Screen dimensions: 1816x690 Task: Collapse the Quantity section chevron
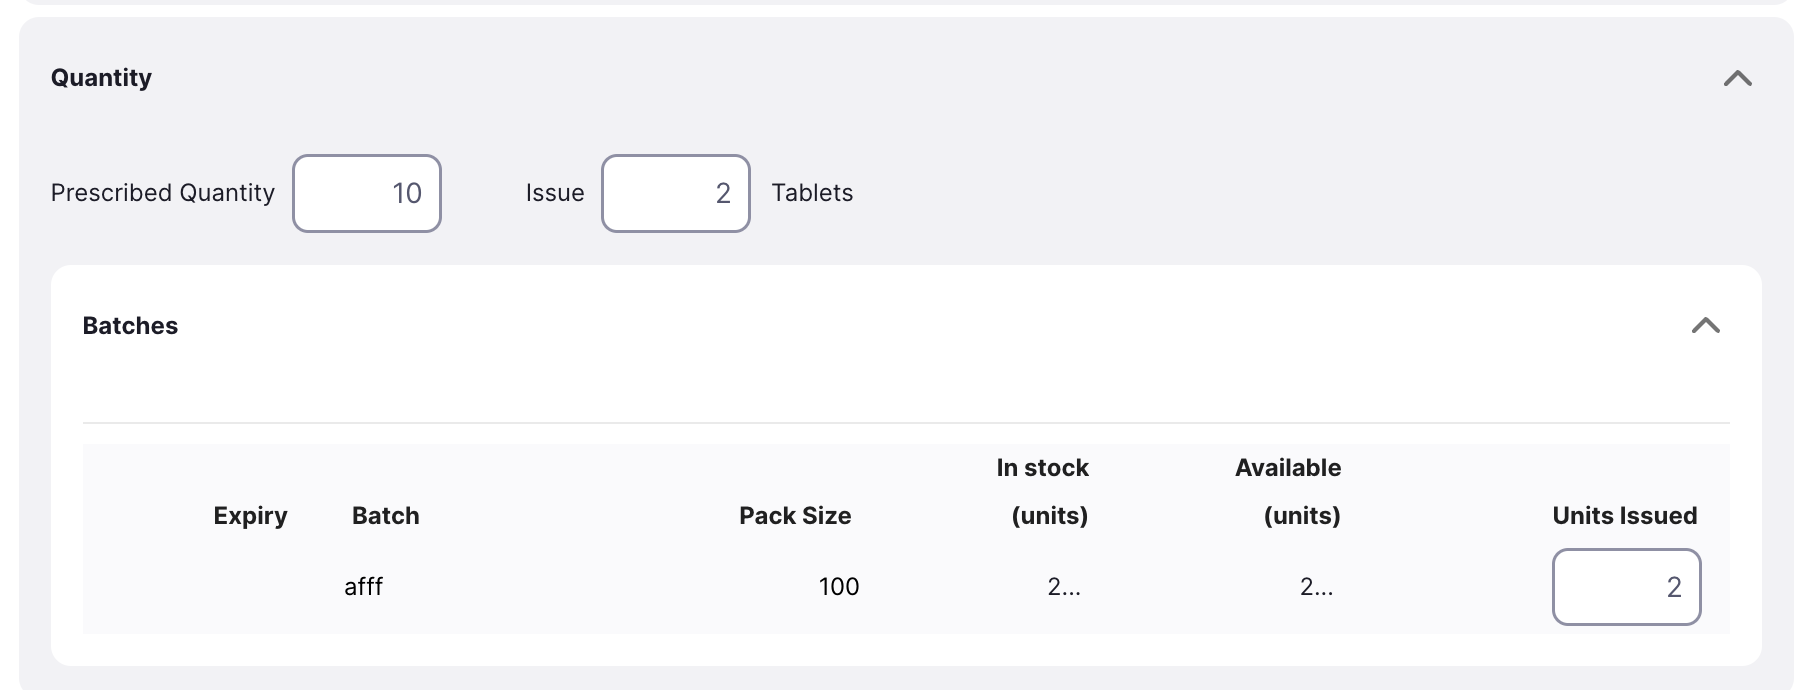click(x=1737, y=78)
